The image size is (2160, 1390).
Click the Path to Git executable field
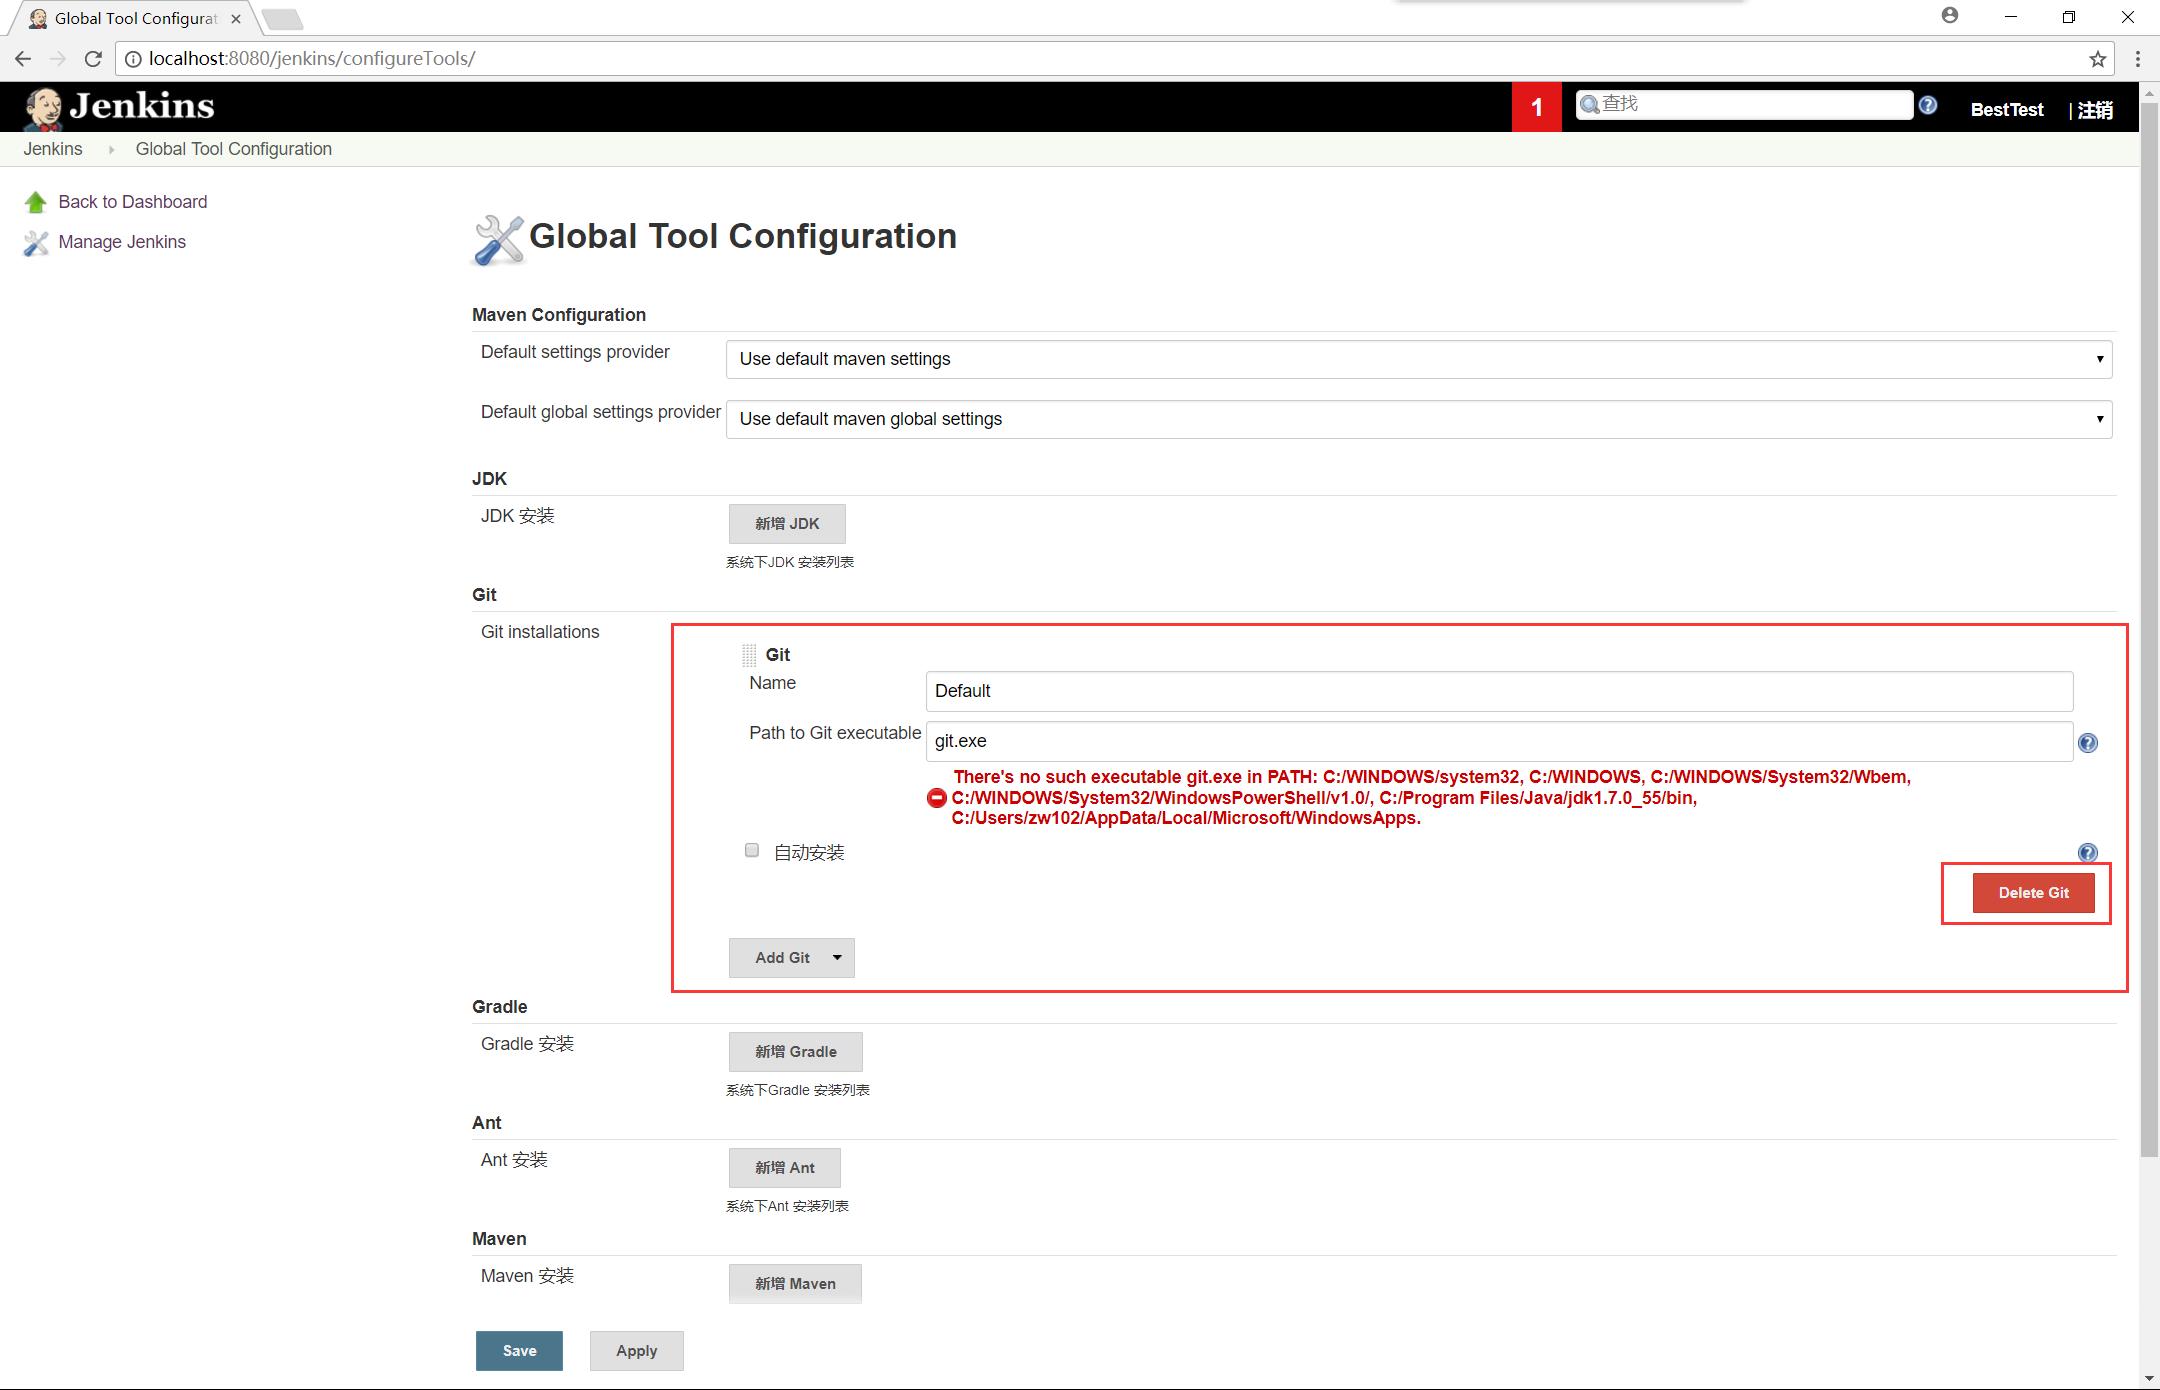(1500, 741)
